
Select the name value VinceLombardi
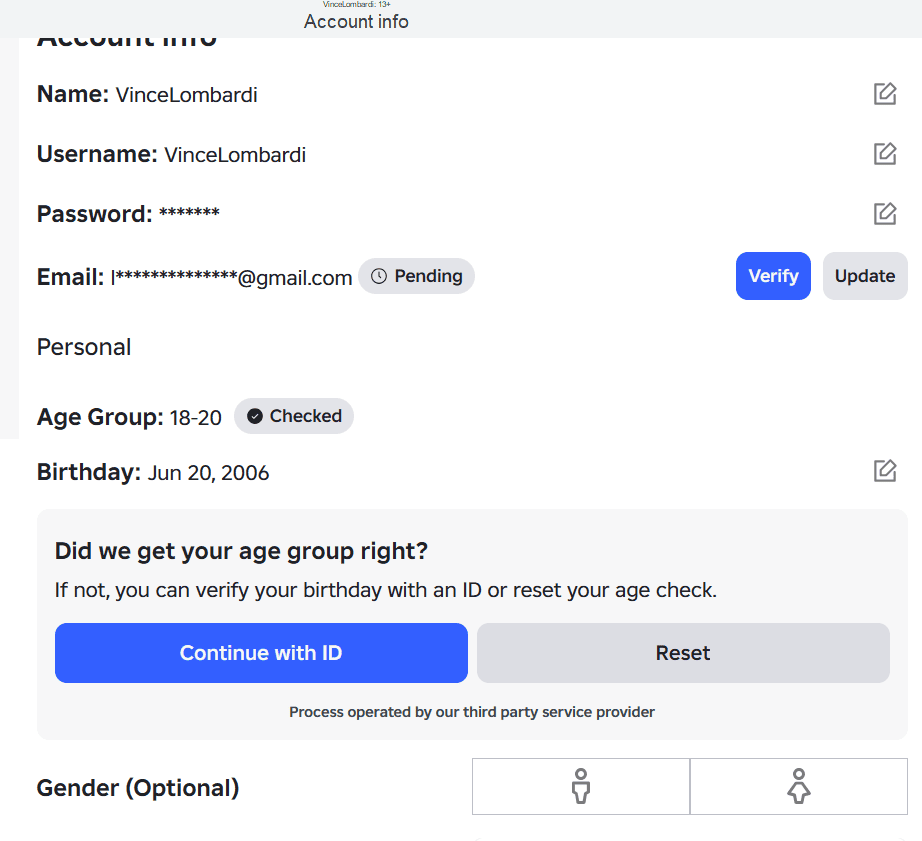pos(186,95)
